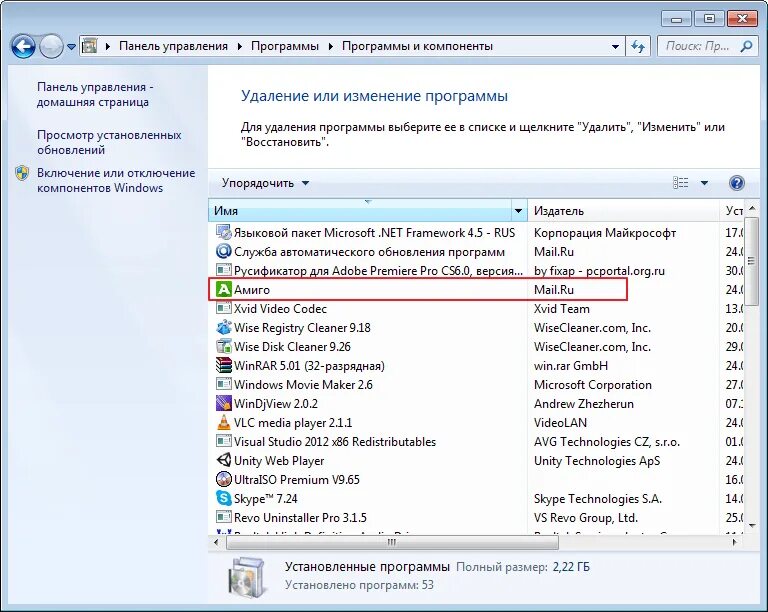The height and width of the screenshot is (612, 768).
Task: Click horizontal scrollbar right arrow
Action: tap(734, 542)
